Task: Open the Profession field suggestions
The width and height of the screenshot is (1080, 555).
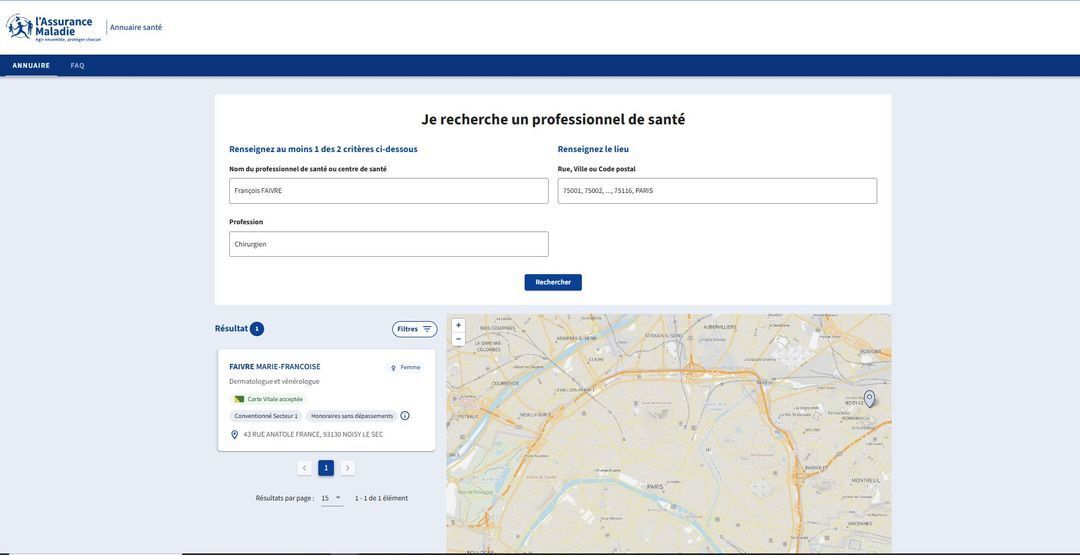Action: (388, 244)
